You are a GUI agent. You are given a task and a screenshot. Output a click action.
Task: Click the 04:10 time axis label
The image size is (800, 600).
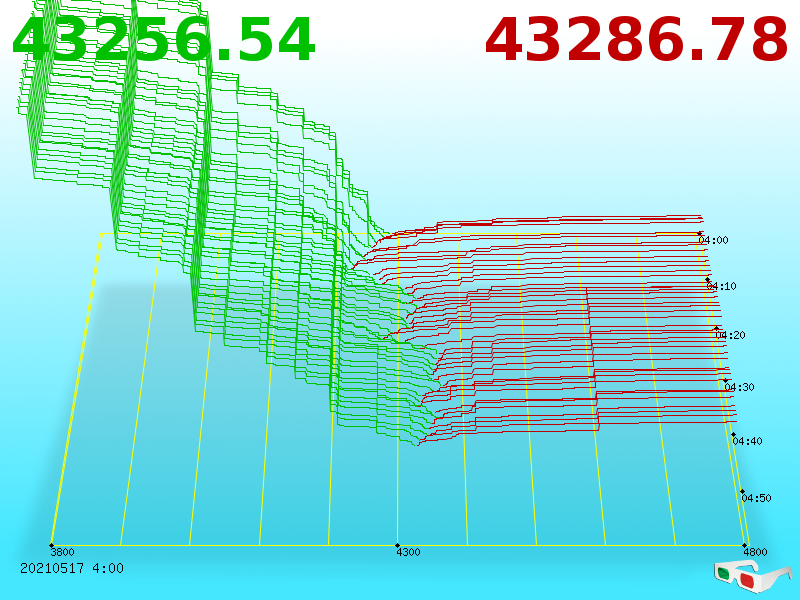721,286
